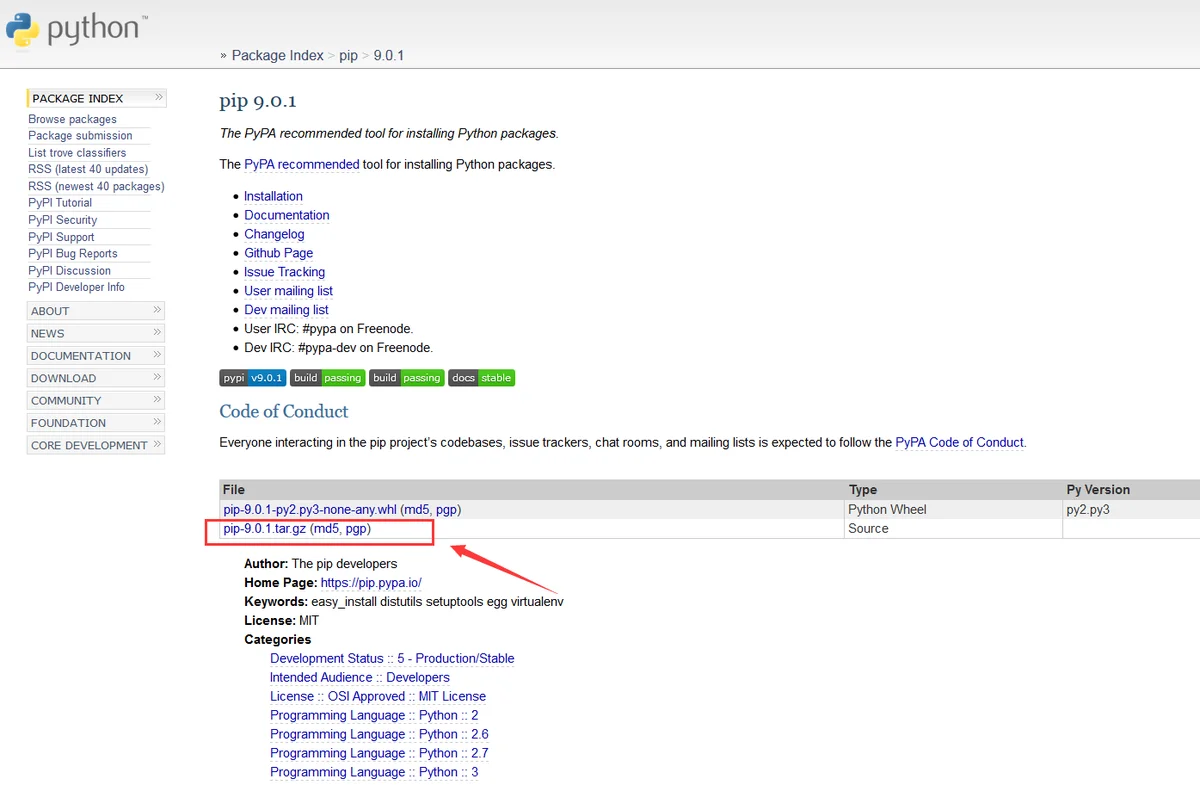This screenshot has height=785, width=1200.
Task: Click the 'Dev IRC: #pypa-dev on Freenode.' text
Action: point(339,348)
